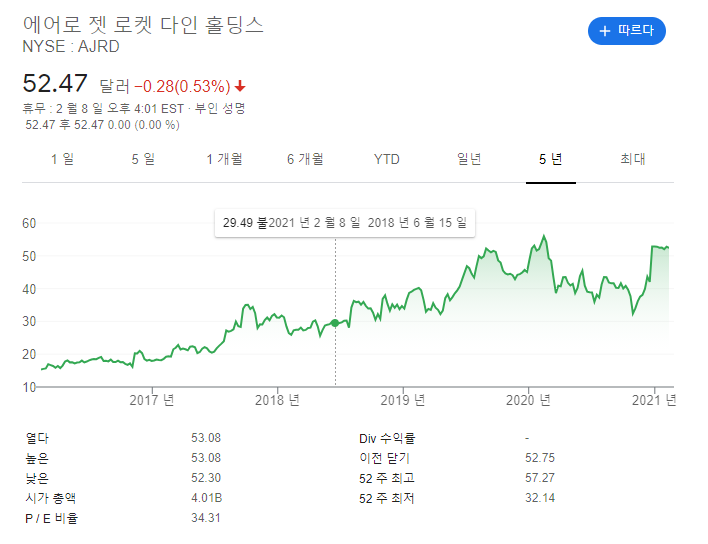Click the 2020 년 x-axis label
Viewport: 708px width, 544px height.
coord(528,400)
